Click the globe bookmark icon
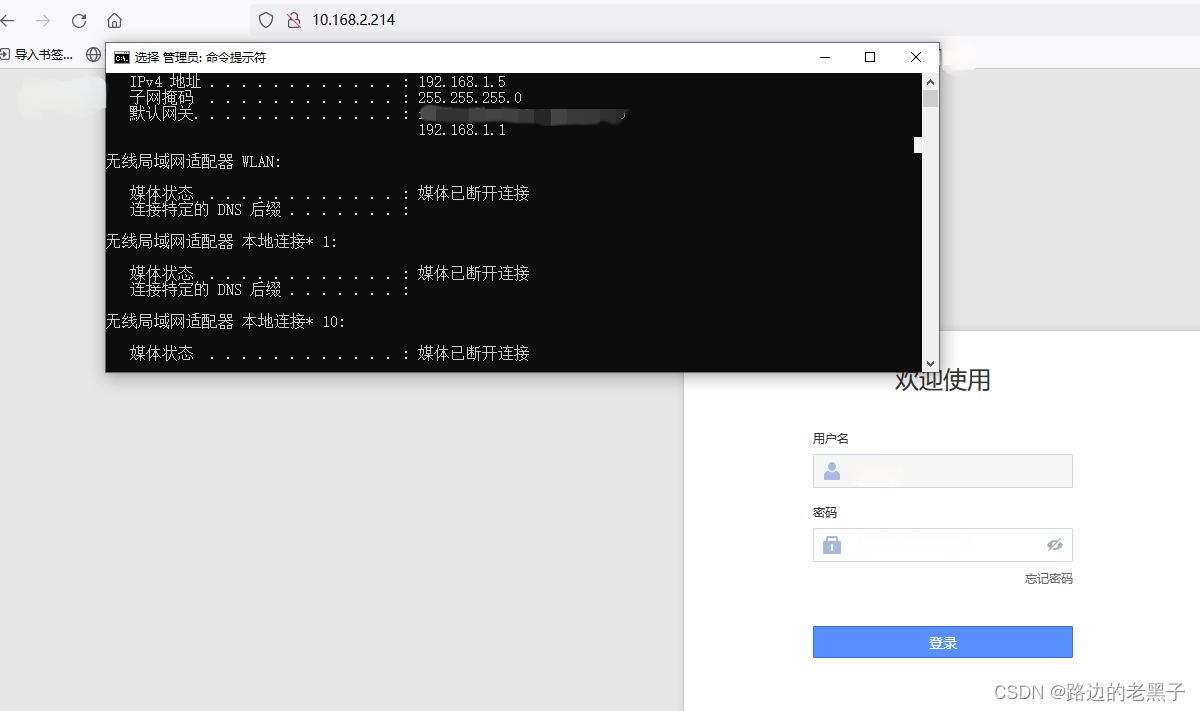 pos(94,54)
